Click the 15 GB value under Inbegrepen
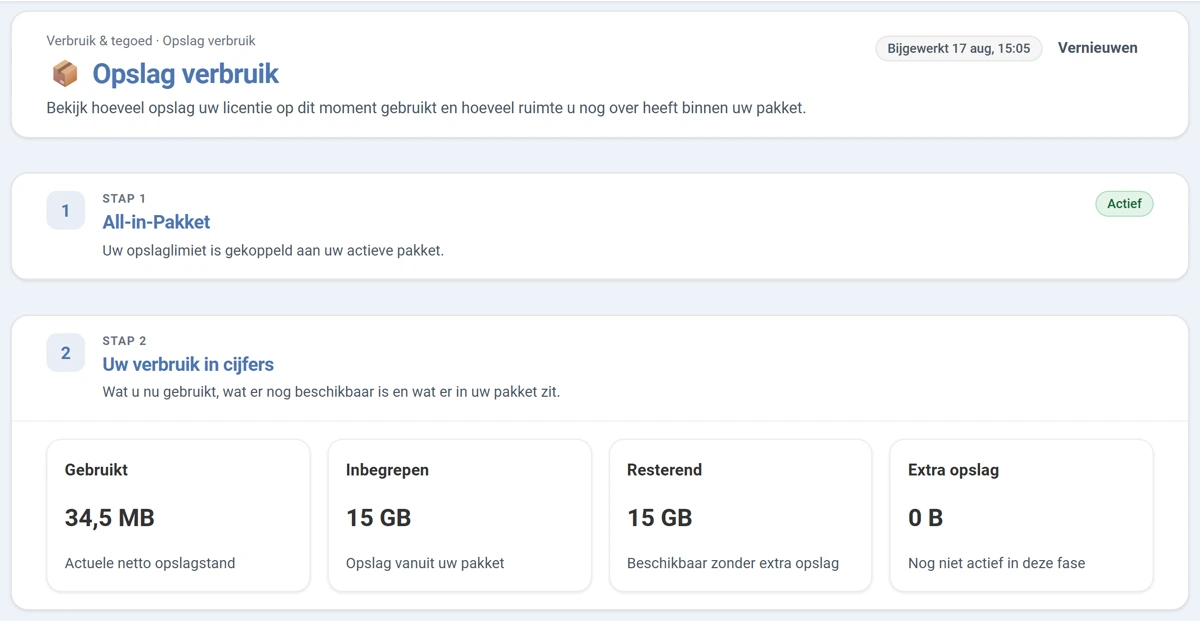The image size is (1200, 621). coord(379,518)
